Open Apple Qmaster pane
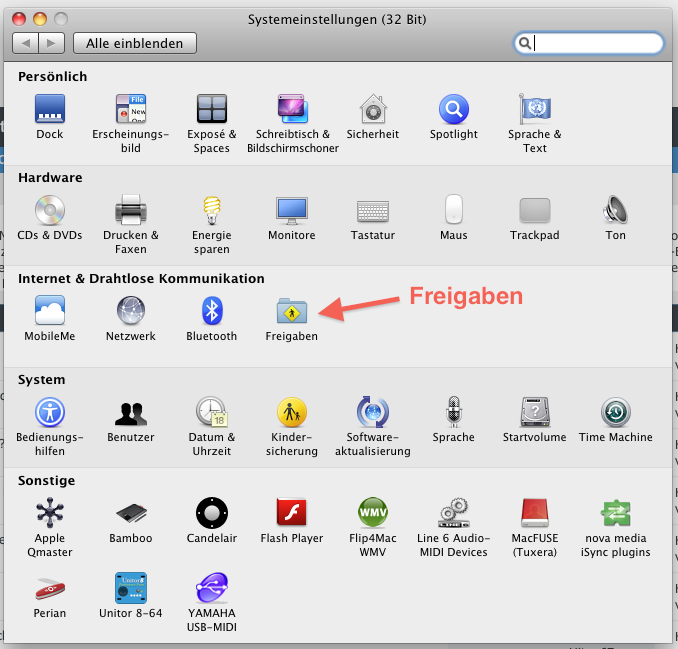The height and width of the screenshot is (649, 678). 50,513
